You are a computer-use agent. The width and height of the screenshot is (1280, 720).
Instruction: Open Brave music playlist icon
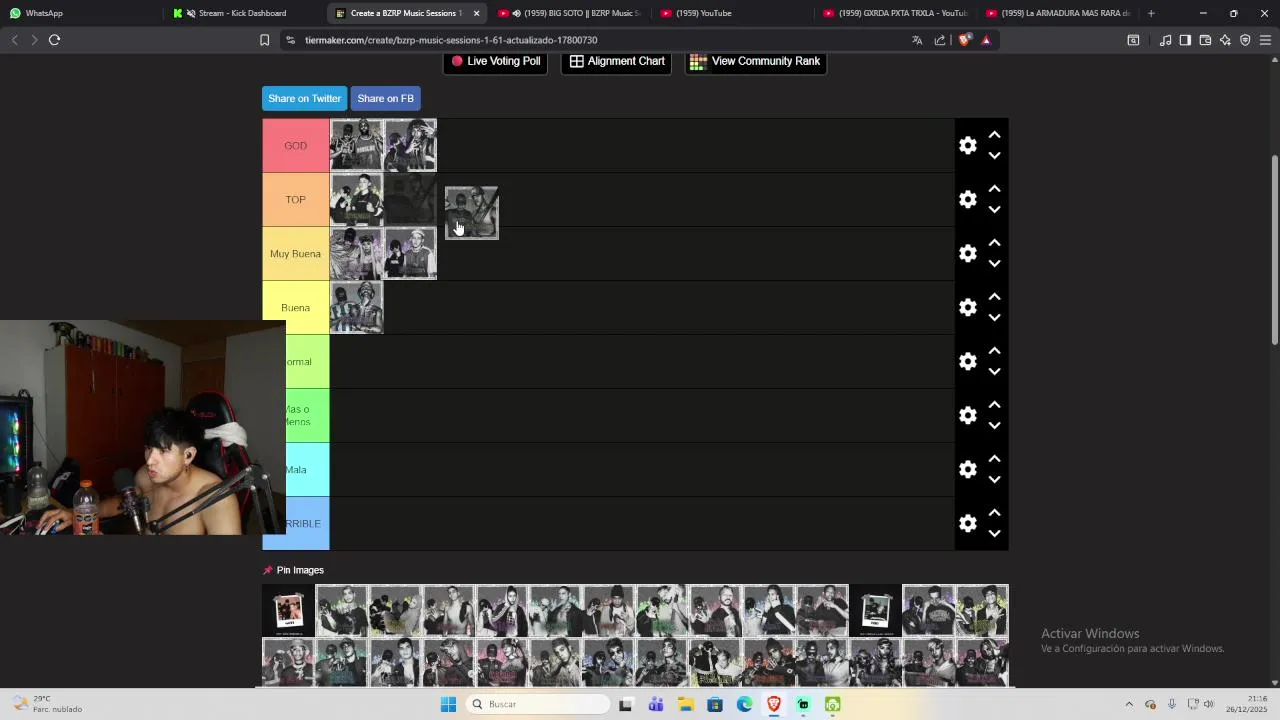[1165, 40]
